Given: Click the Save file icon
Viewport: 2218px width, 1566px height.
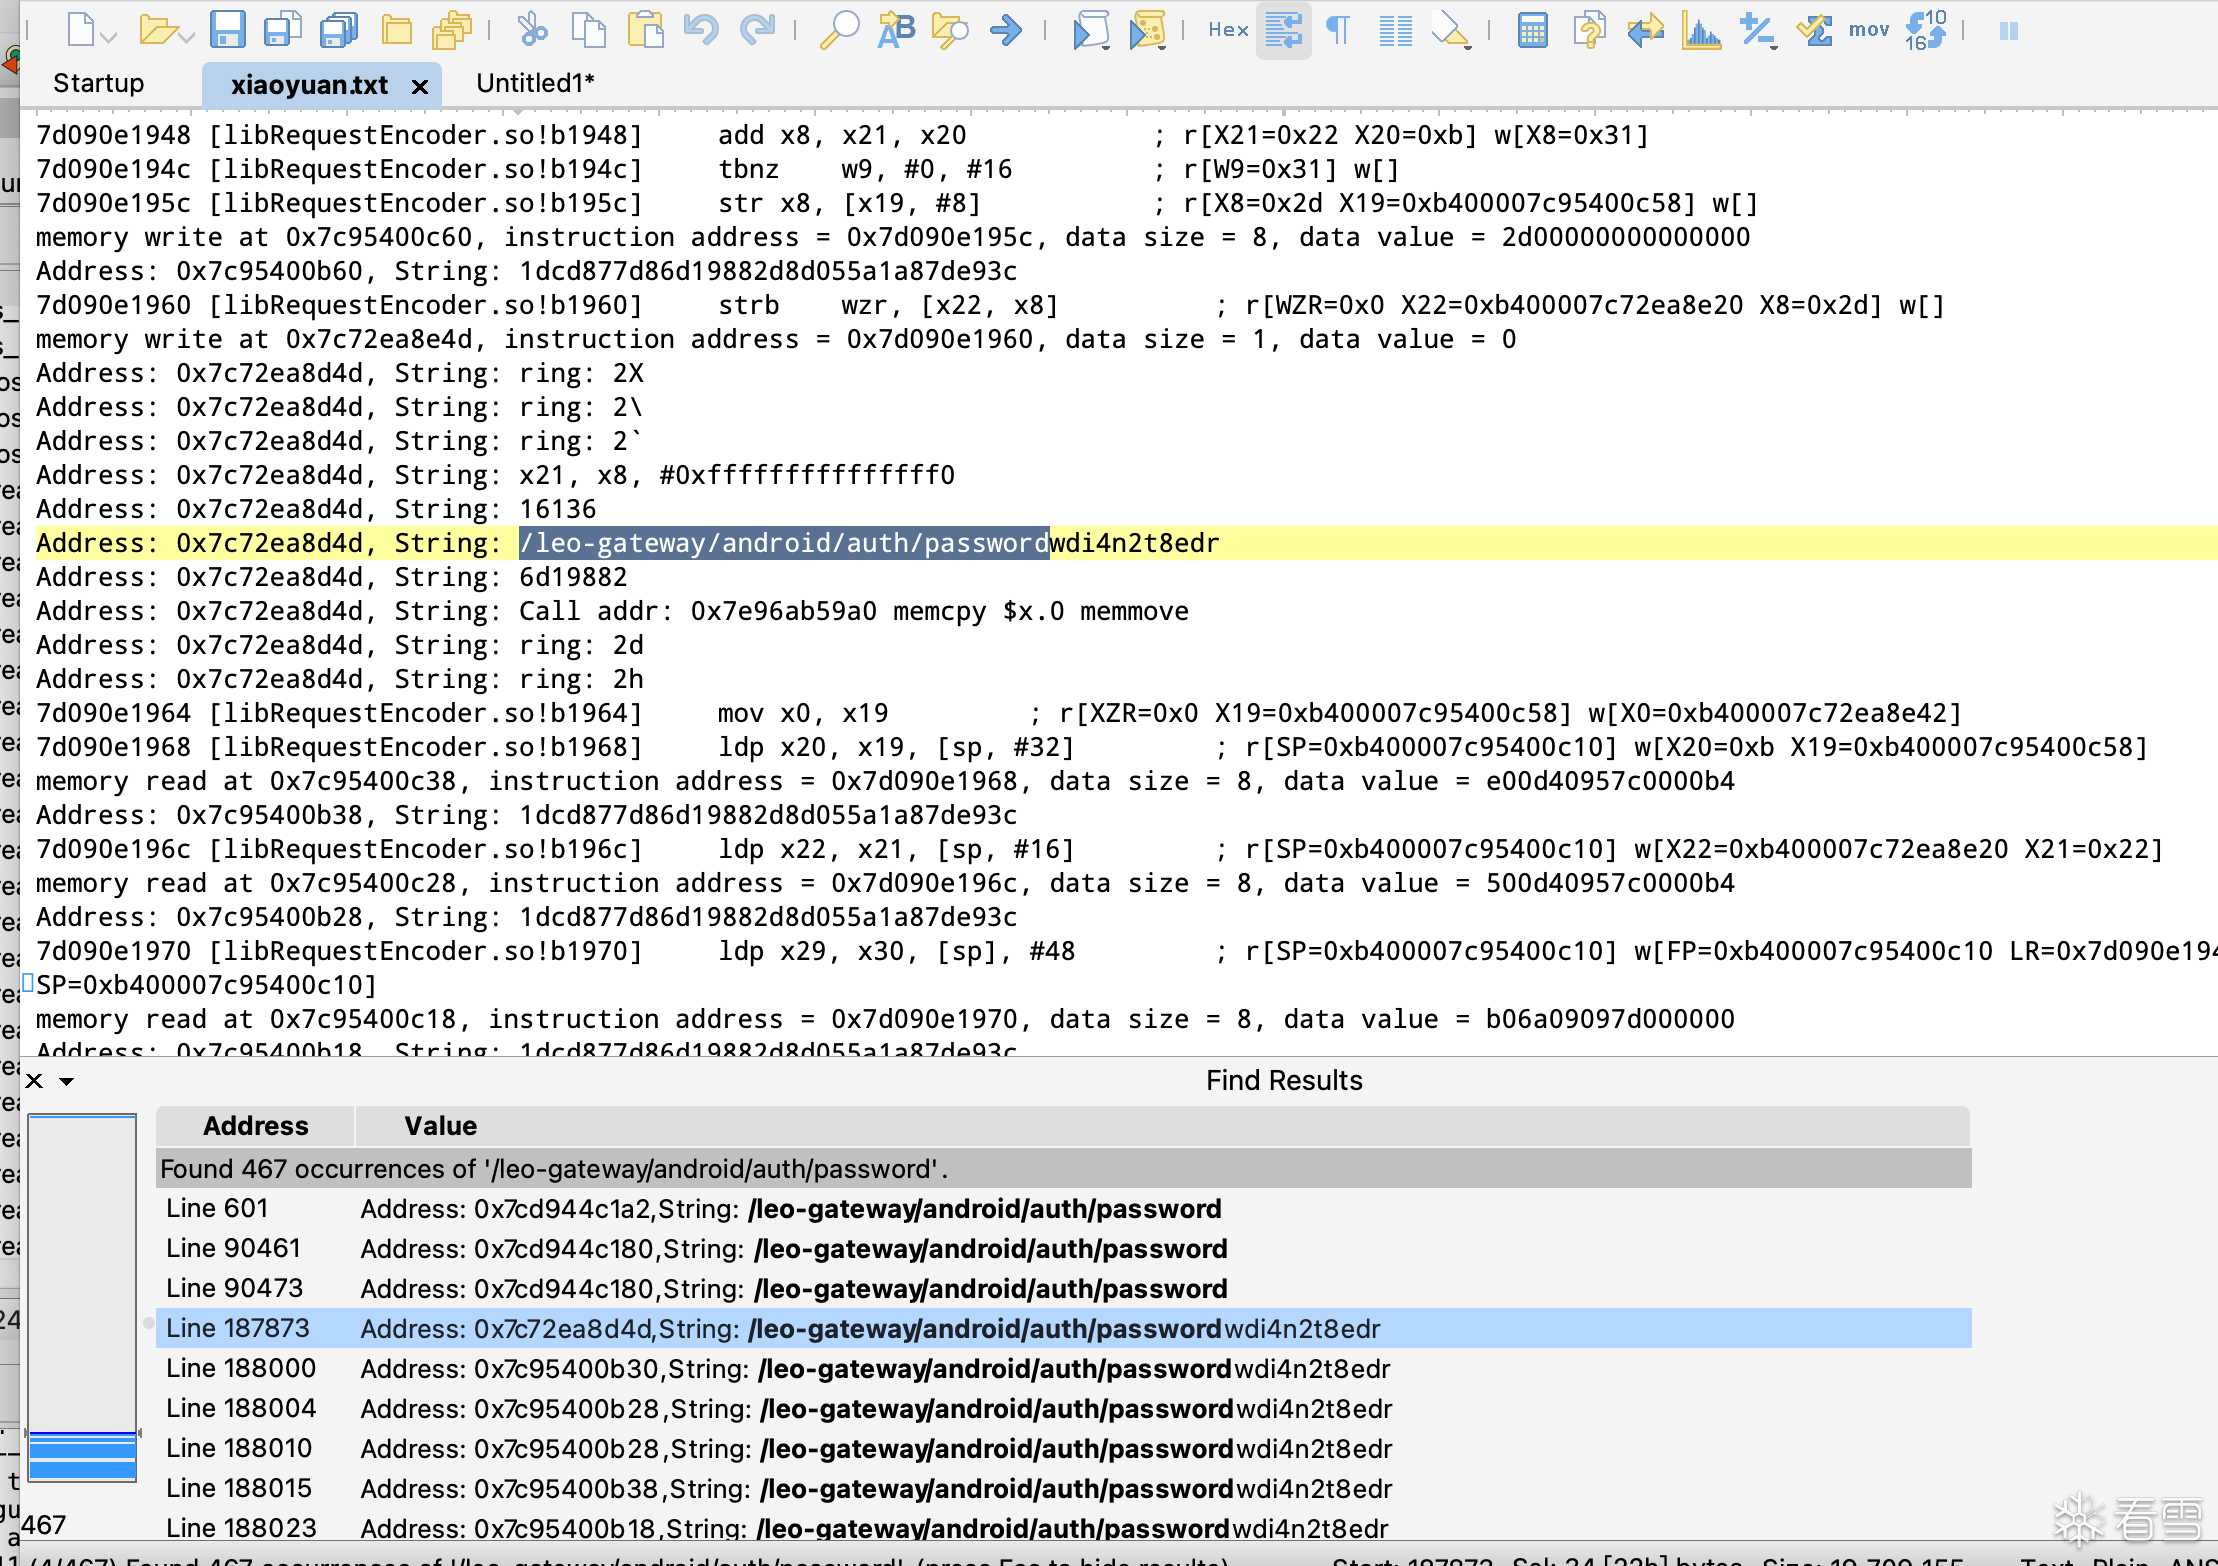Looking at the screenshot, I should click(228, 30).
